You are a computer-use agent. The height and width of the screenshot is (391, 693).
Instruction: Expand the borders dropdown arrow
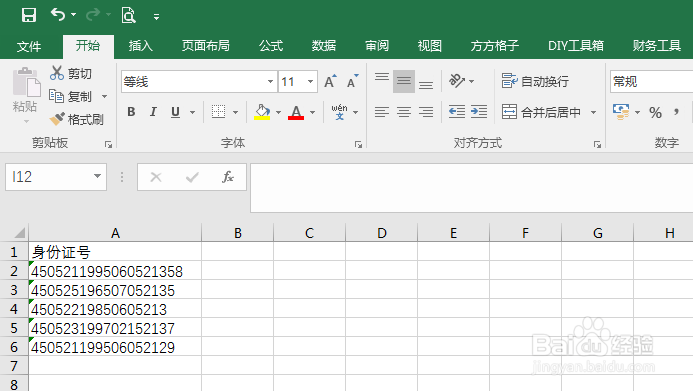click(236, 112)
